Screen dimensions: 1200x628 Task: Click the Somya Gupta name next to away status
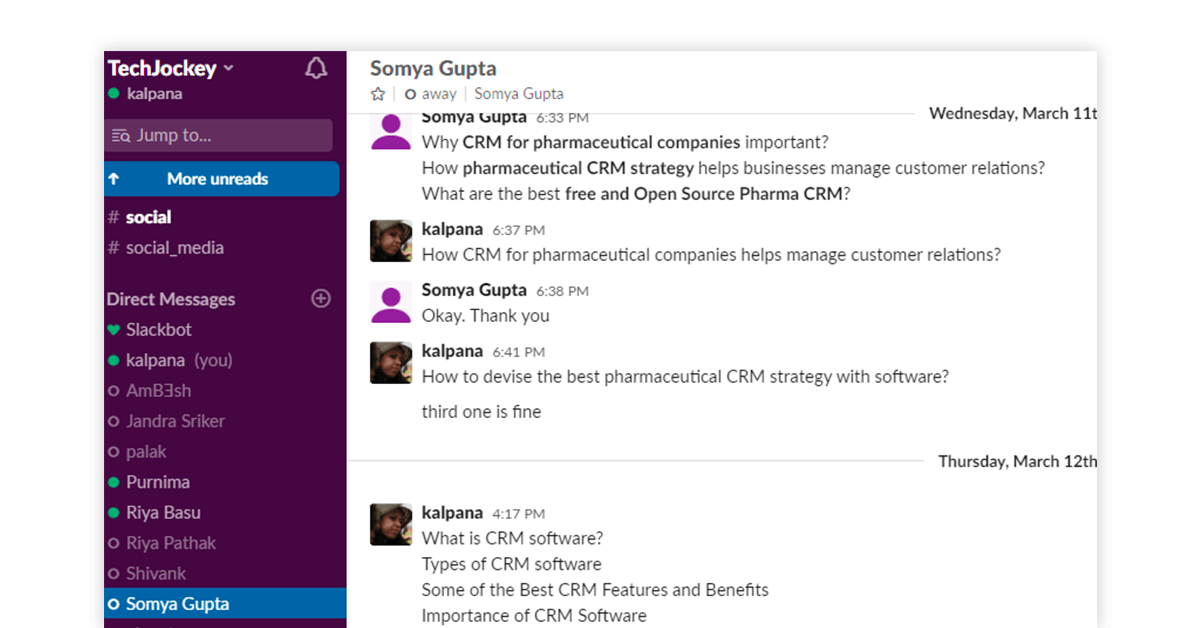pos(519,94)
